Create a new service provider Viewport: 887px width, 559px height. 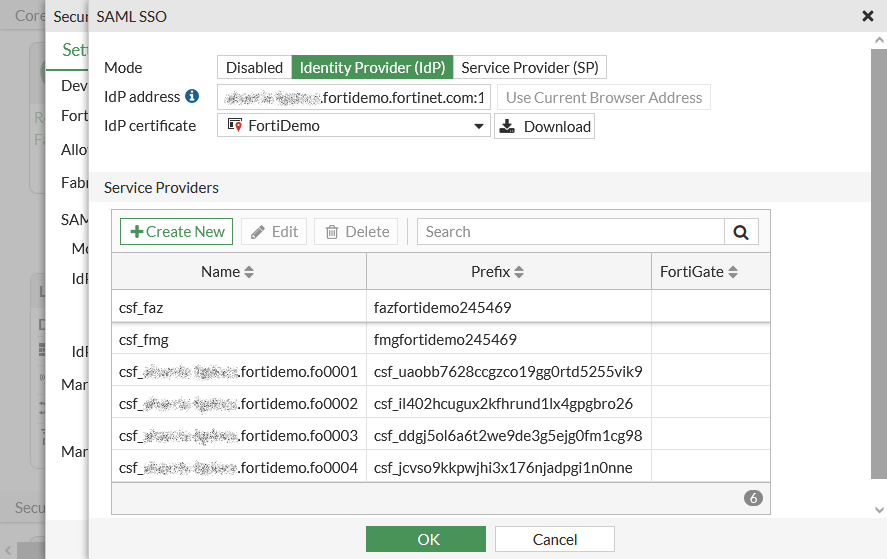(x=177, y=232)
